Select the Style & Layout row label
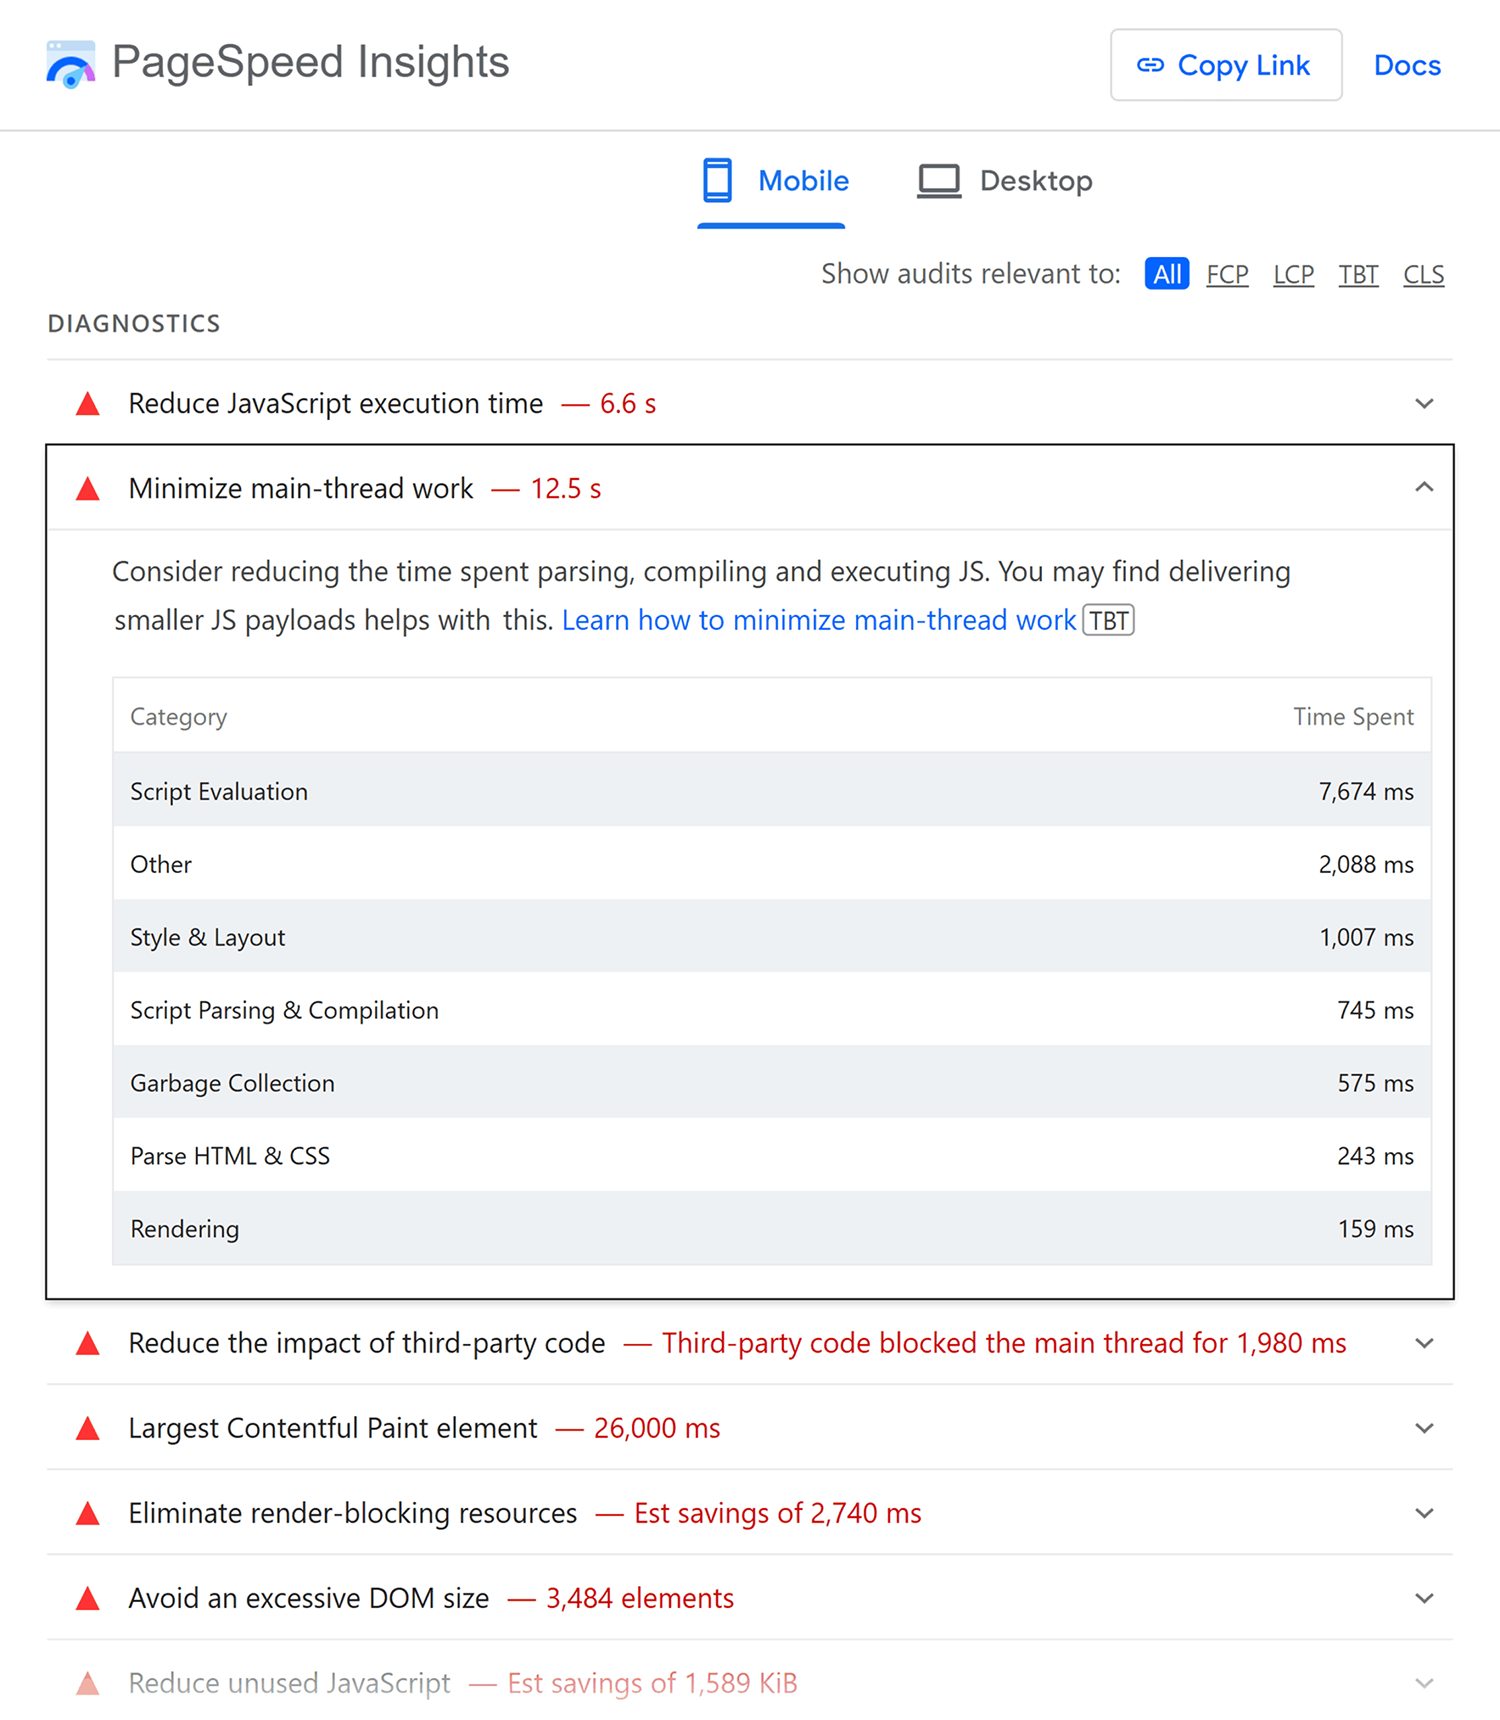 tap(208, 938)
